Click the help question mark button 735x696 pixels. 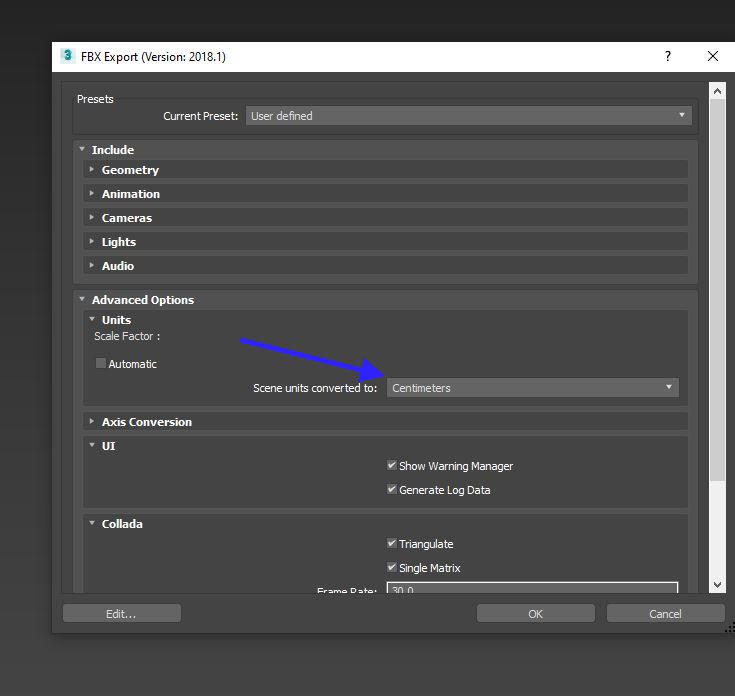[x=668, y=56]
